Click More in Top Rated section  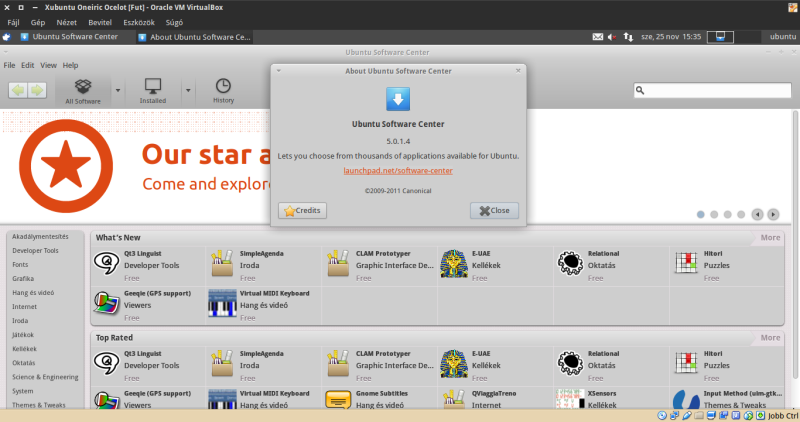[x=770, y=338]
